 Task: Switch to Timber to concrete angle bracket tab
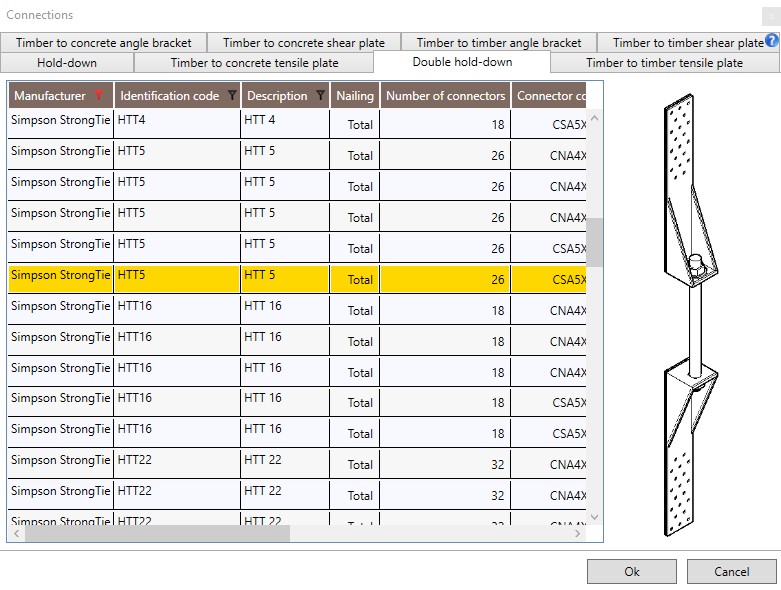(x=103, y=43)
